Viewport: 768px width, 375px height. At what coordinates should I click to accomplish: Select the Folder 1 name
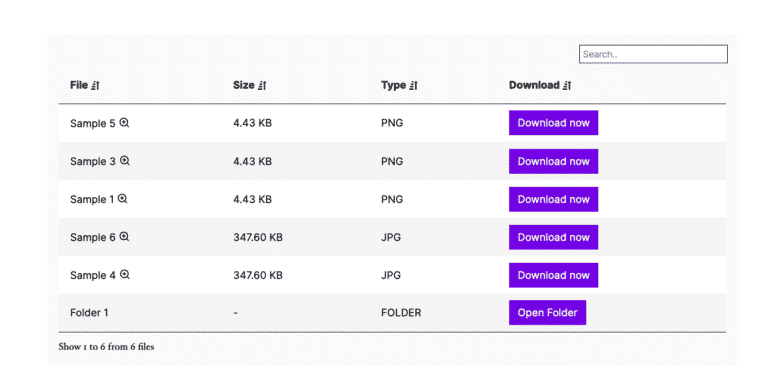pyautogui.click(x=89, y=312)
